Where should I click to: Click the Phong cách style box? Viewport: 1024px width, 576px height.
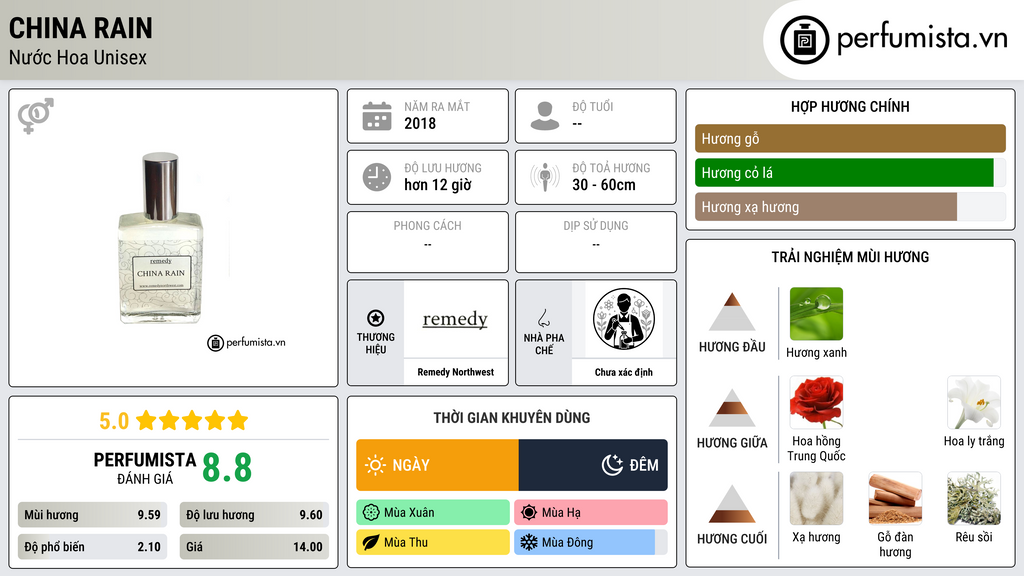pyautogui.click(x=428, y=242)
